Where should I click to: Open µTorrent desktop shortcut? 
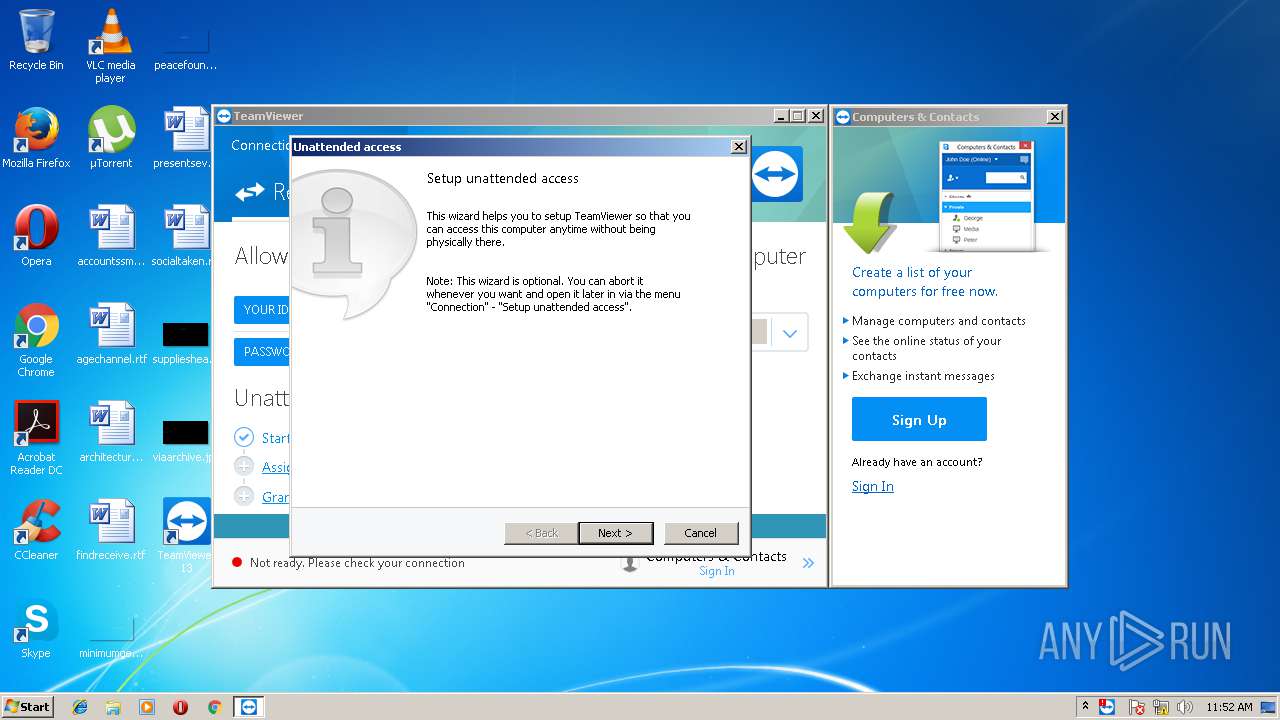110,138
